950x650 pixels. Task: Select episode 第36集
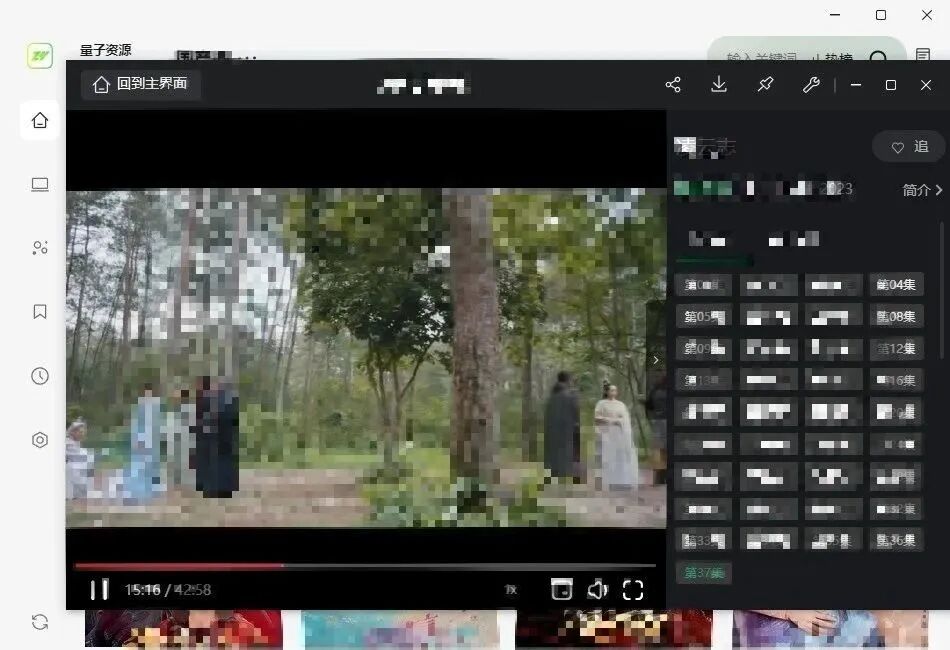(x=896, y=540)
